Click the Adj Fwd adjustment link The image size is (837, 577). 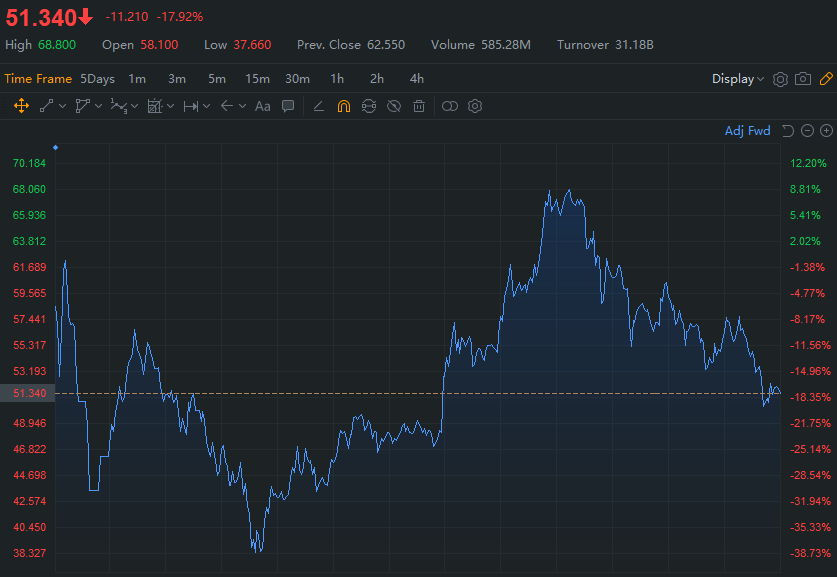coord(747,131)
